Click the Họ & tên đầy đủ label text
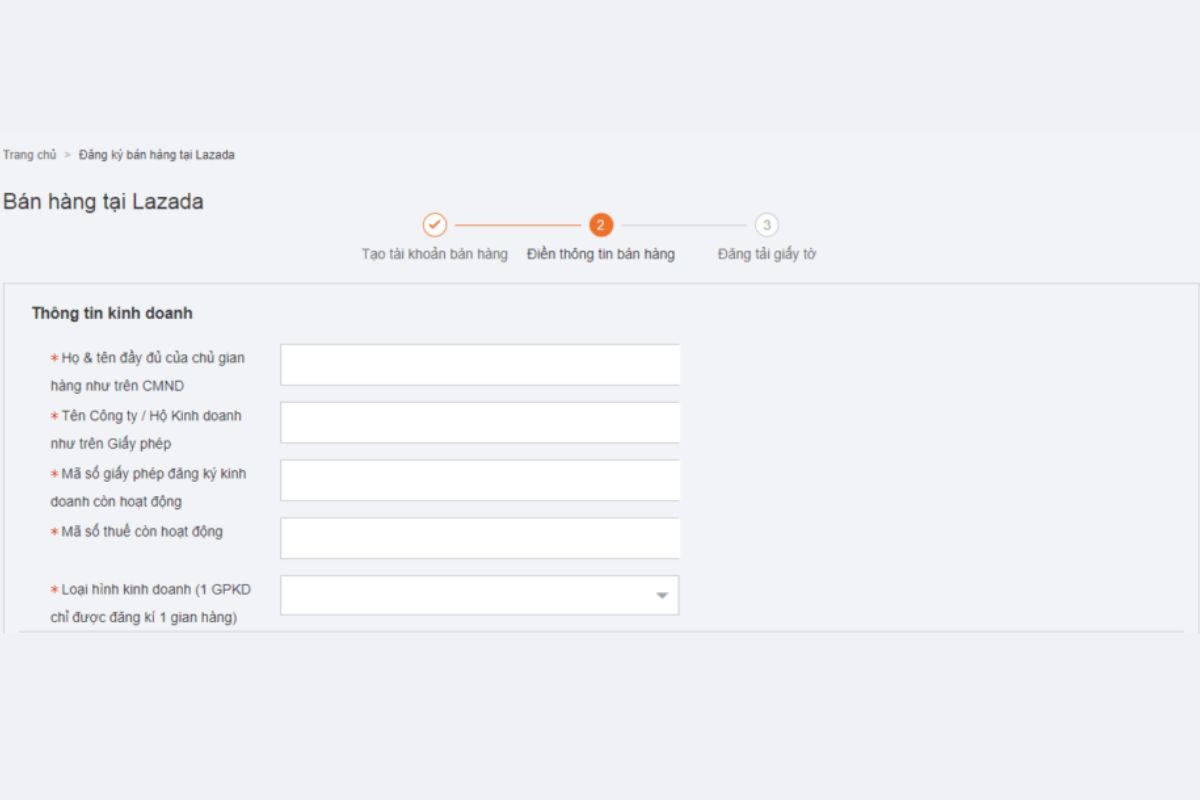Viewport: 1200px width, 800px height. pyautogui.click(x=148, y=372)
